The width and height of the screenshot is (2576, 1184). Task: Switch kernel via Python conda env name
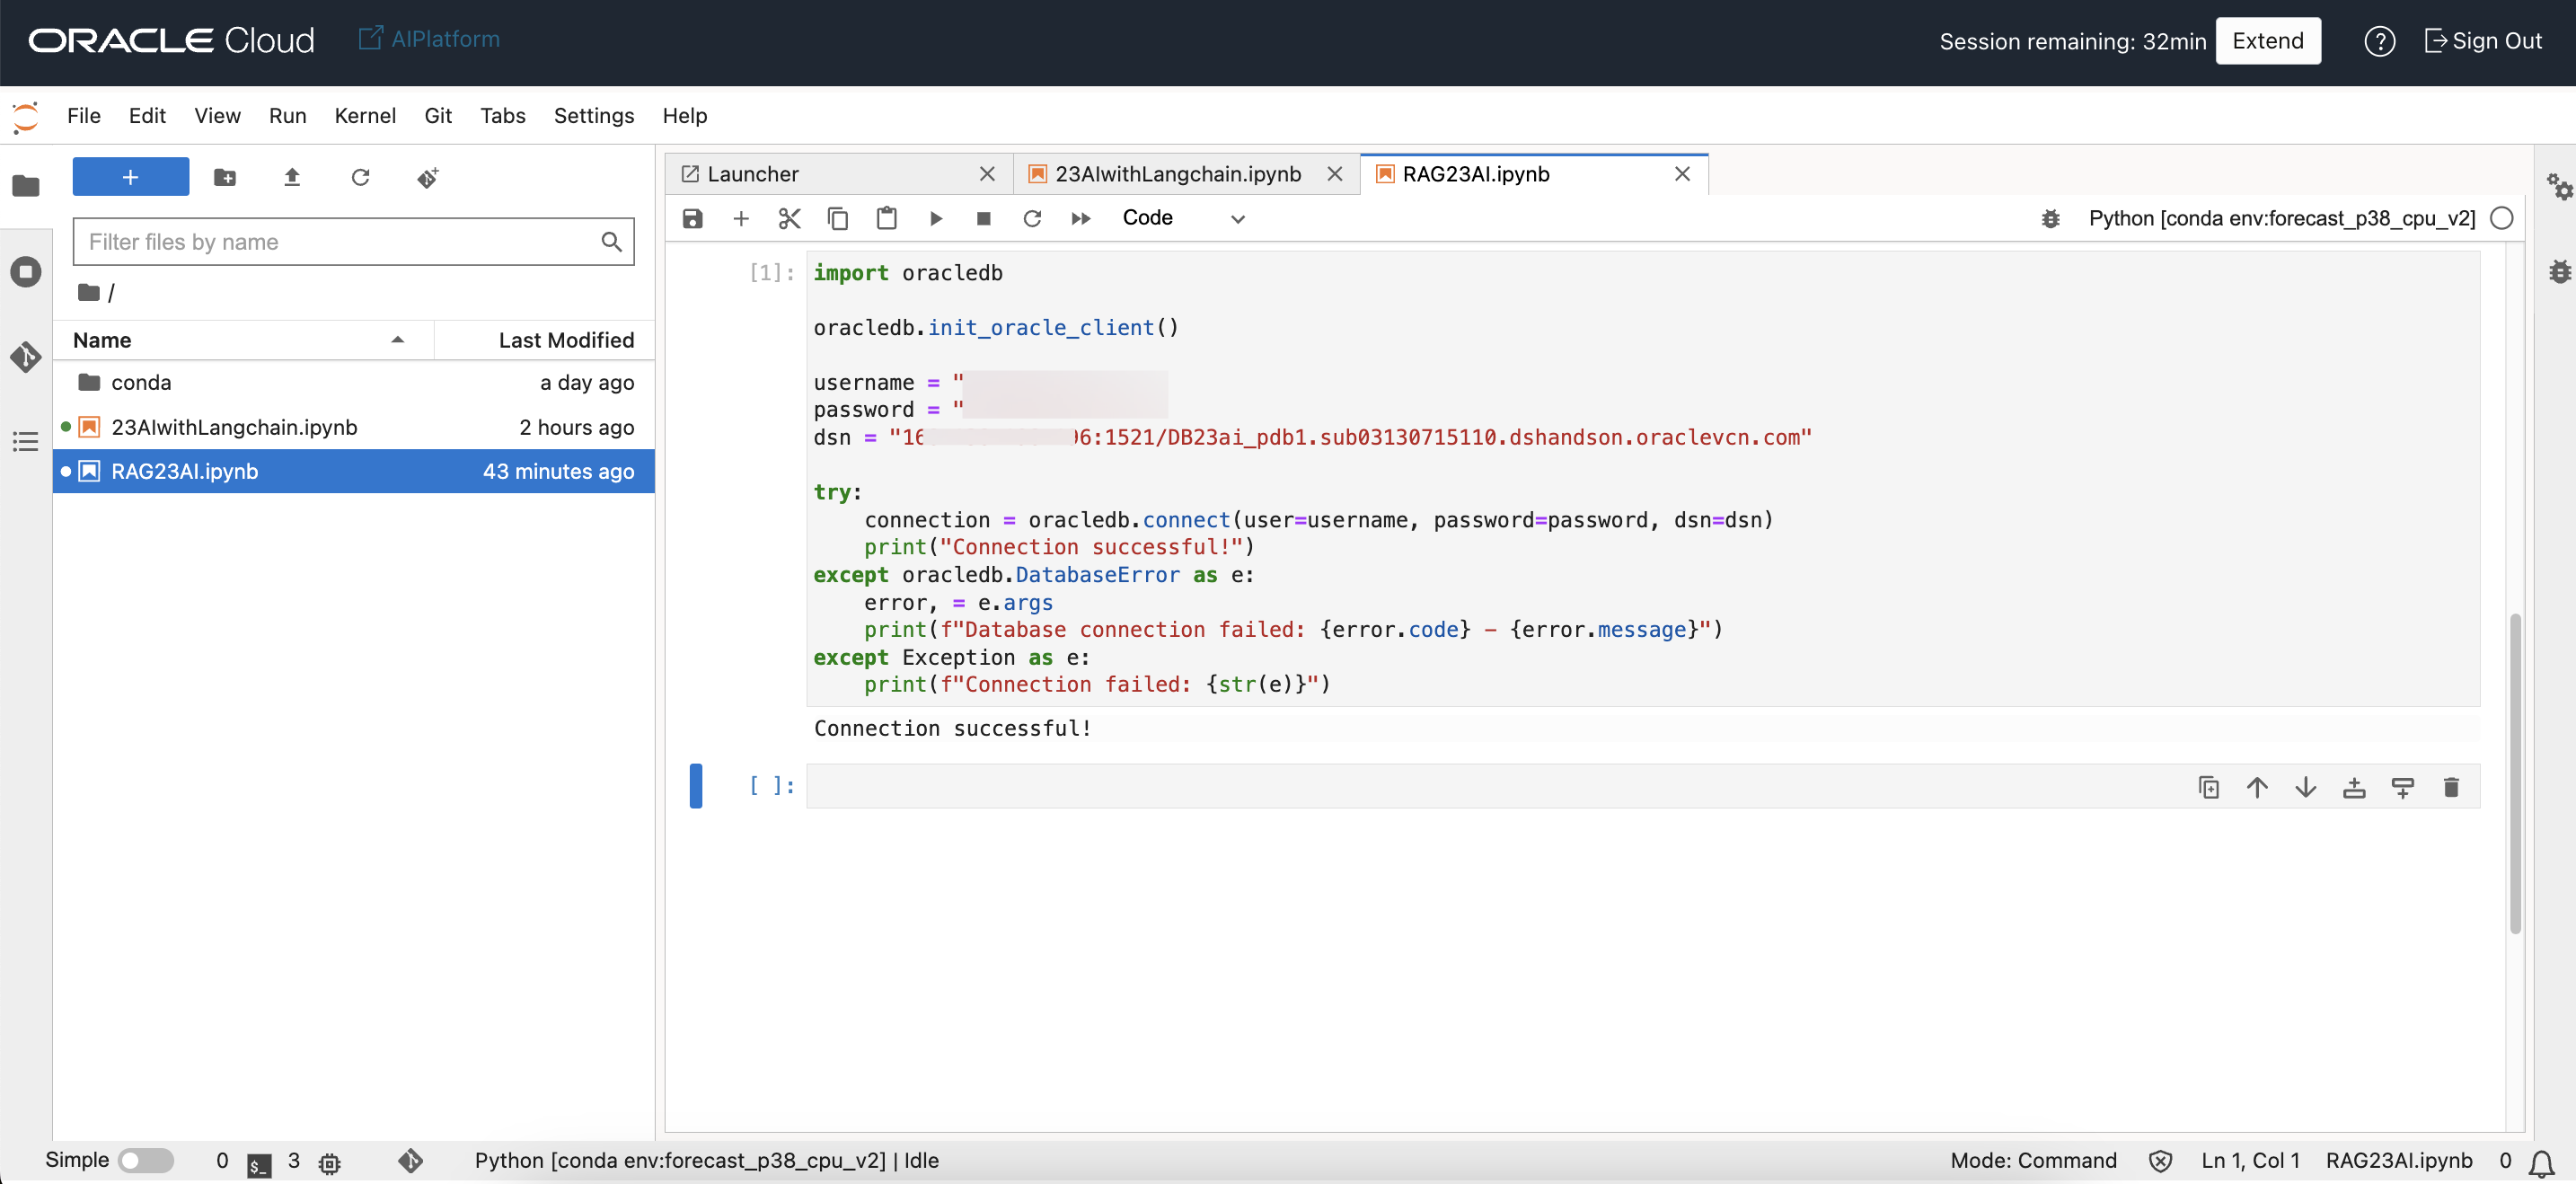2281,218
